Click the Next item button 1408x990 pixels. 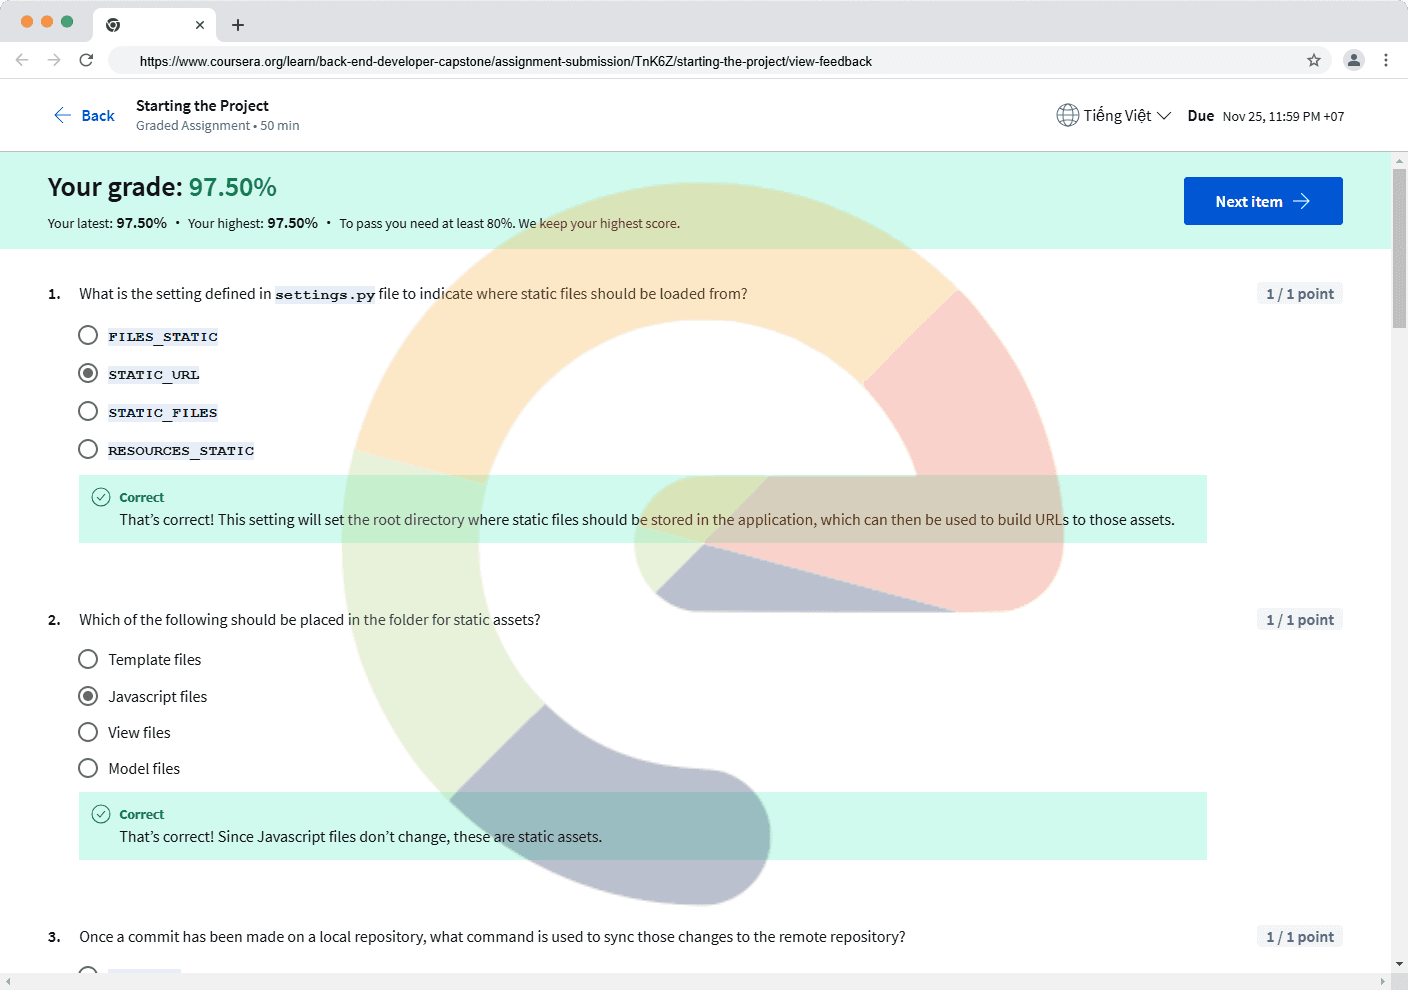pyautogui.click(x=1262, y=201)
